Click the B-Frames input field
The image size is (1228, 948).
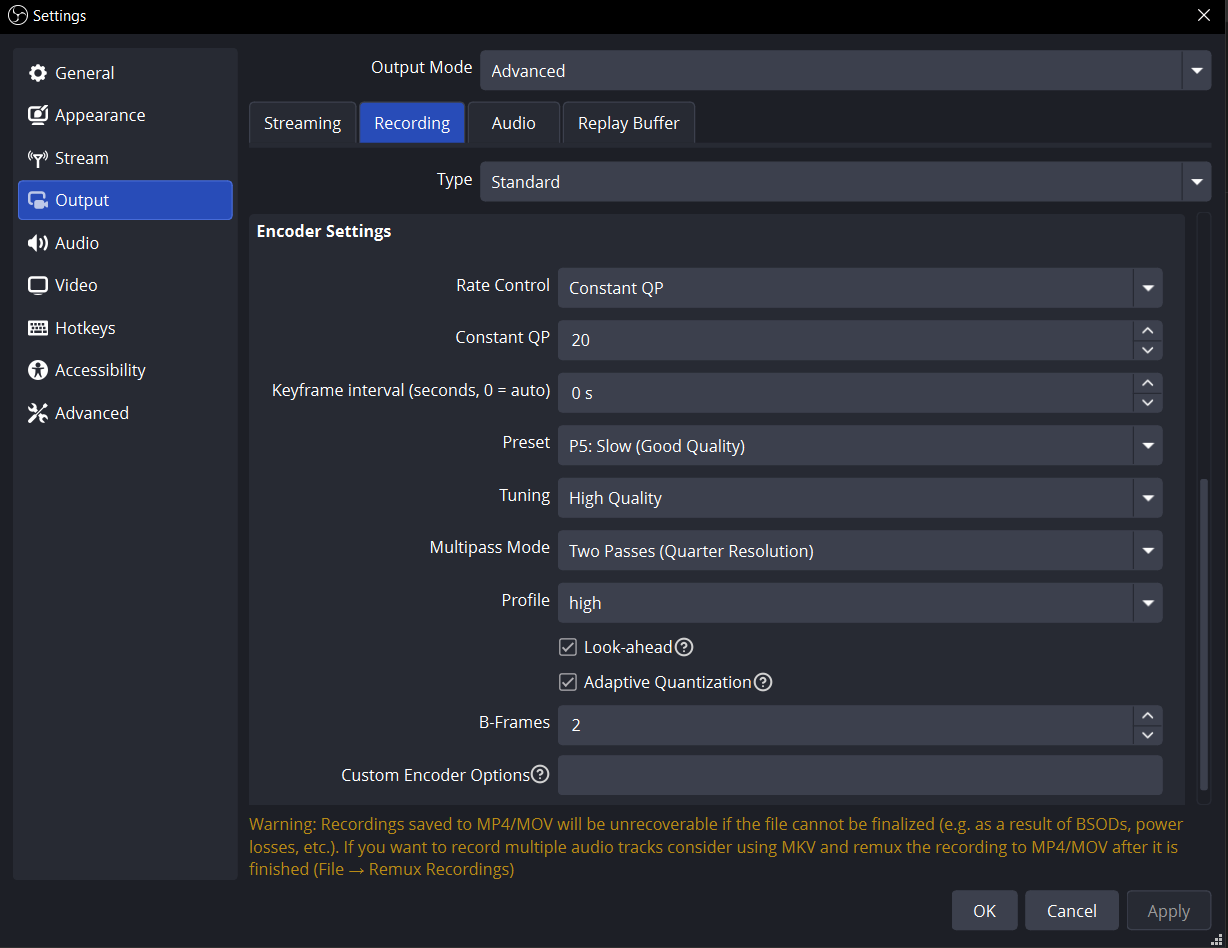coord(846,725)
